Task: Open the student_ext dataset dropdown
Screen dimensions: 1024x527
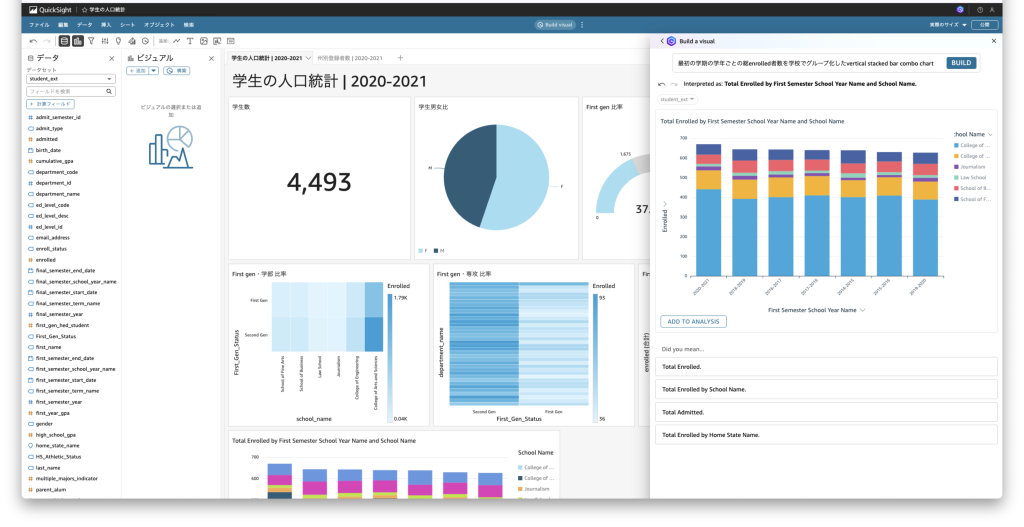Action: click(71, 79)
